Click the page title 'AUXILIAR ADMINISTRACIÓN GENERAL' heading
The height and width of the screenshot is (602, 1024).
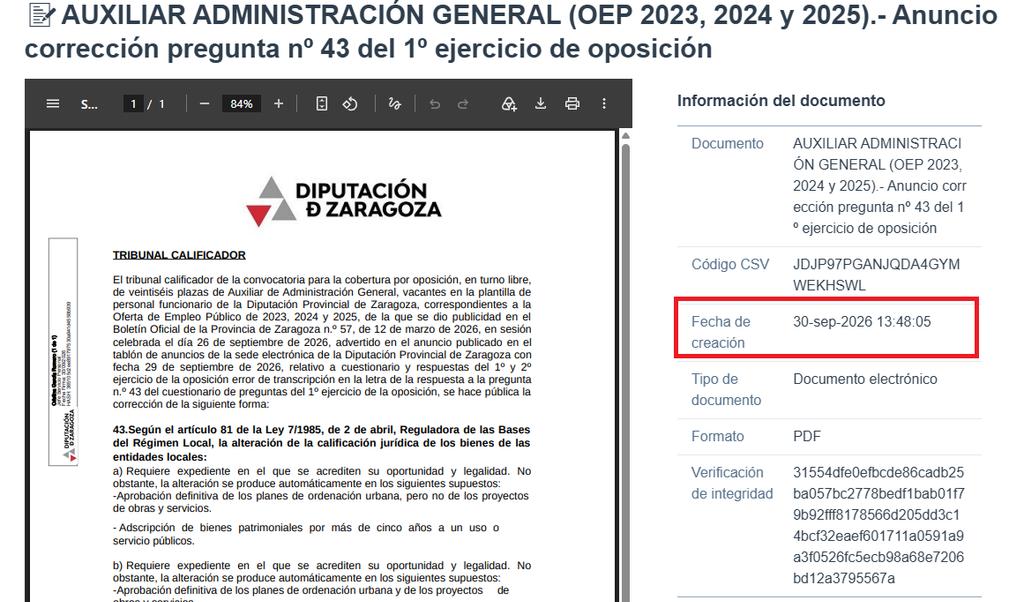[511, 31]
